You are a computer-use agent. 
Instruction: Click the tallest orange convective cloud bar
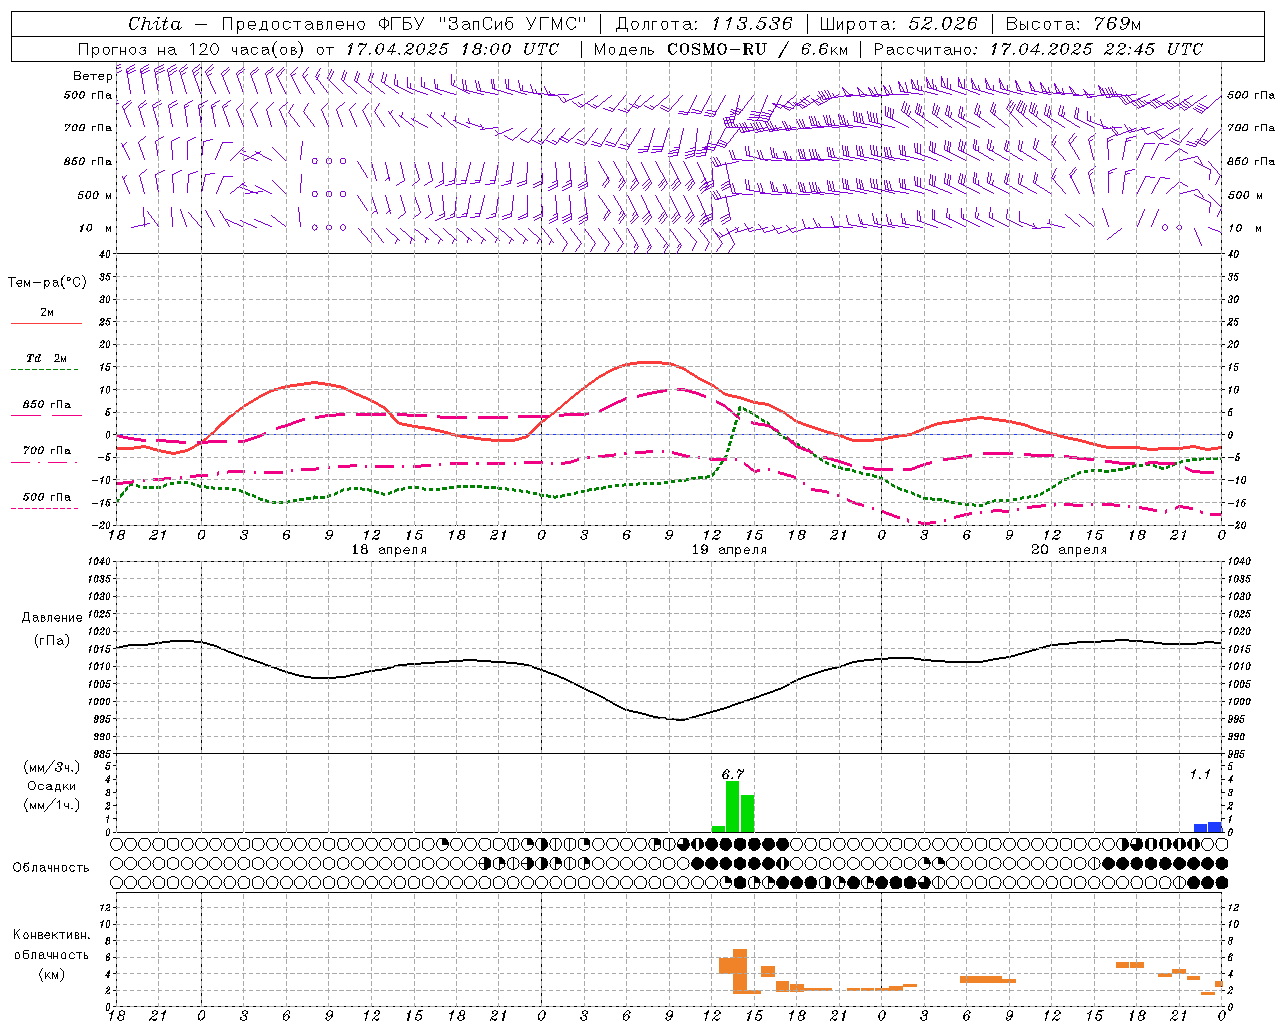tap(740, 971)
